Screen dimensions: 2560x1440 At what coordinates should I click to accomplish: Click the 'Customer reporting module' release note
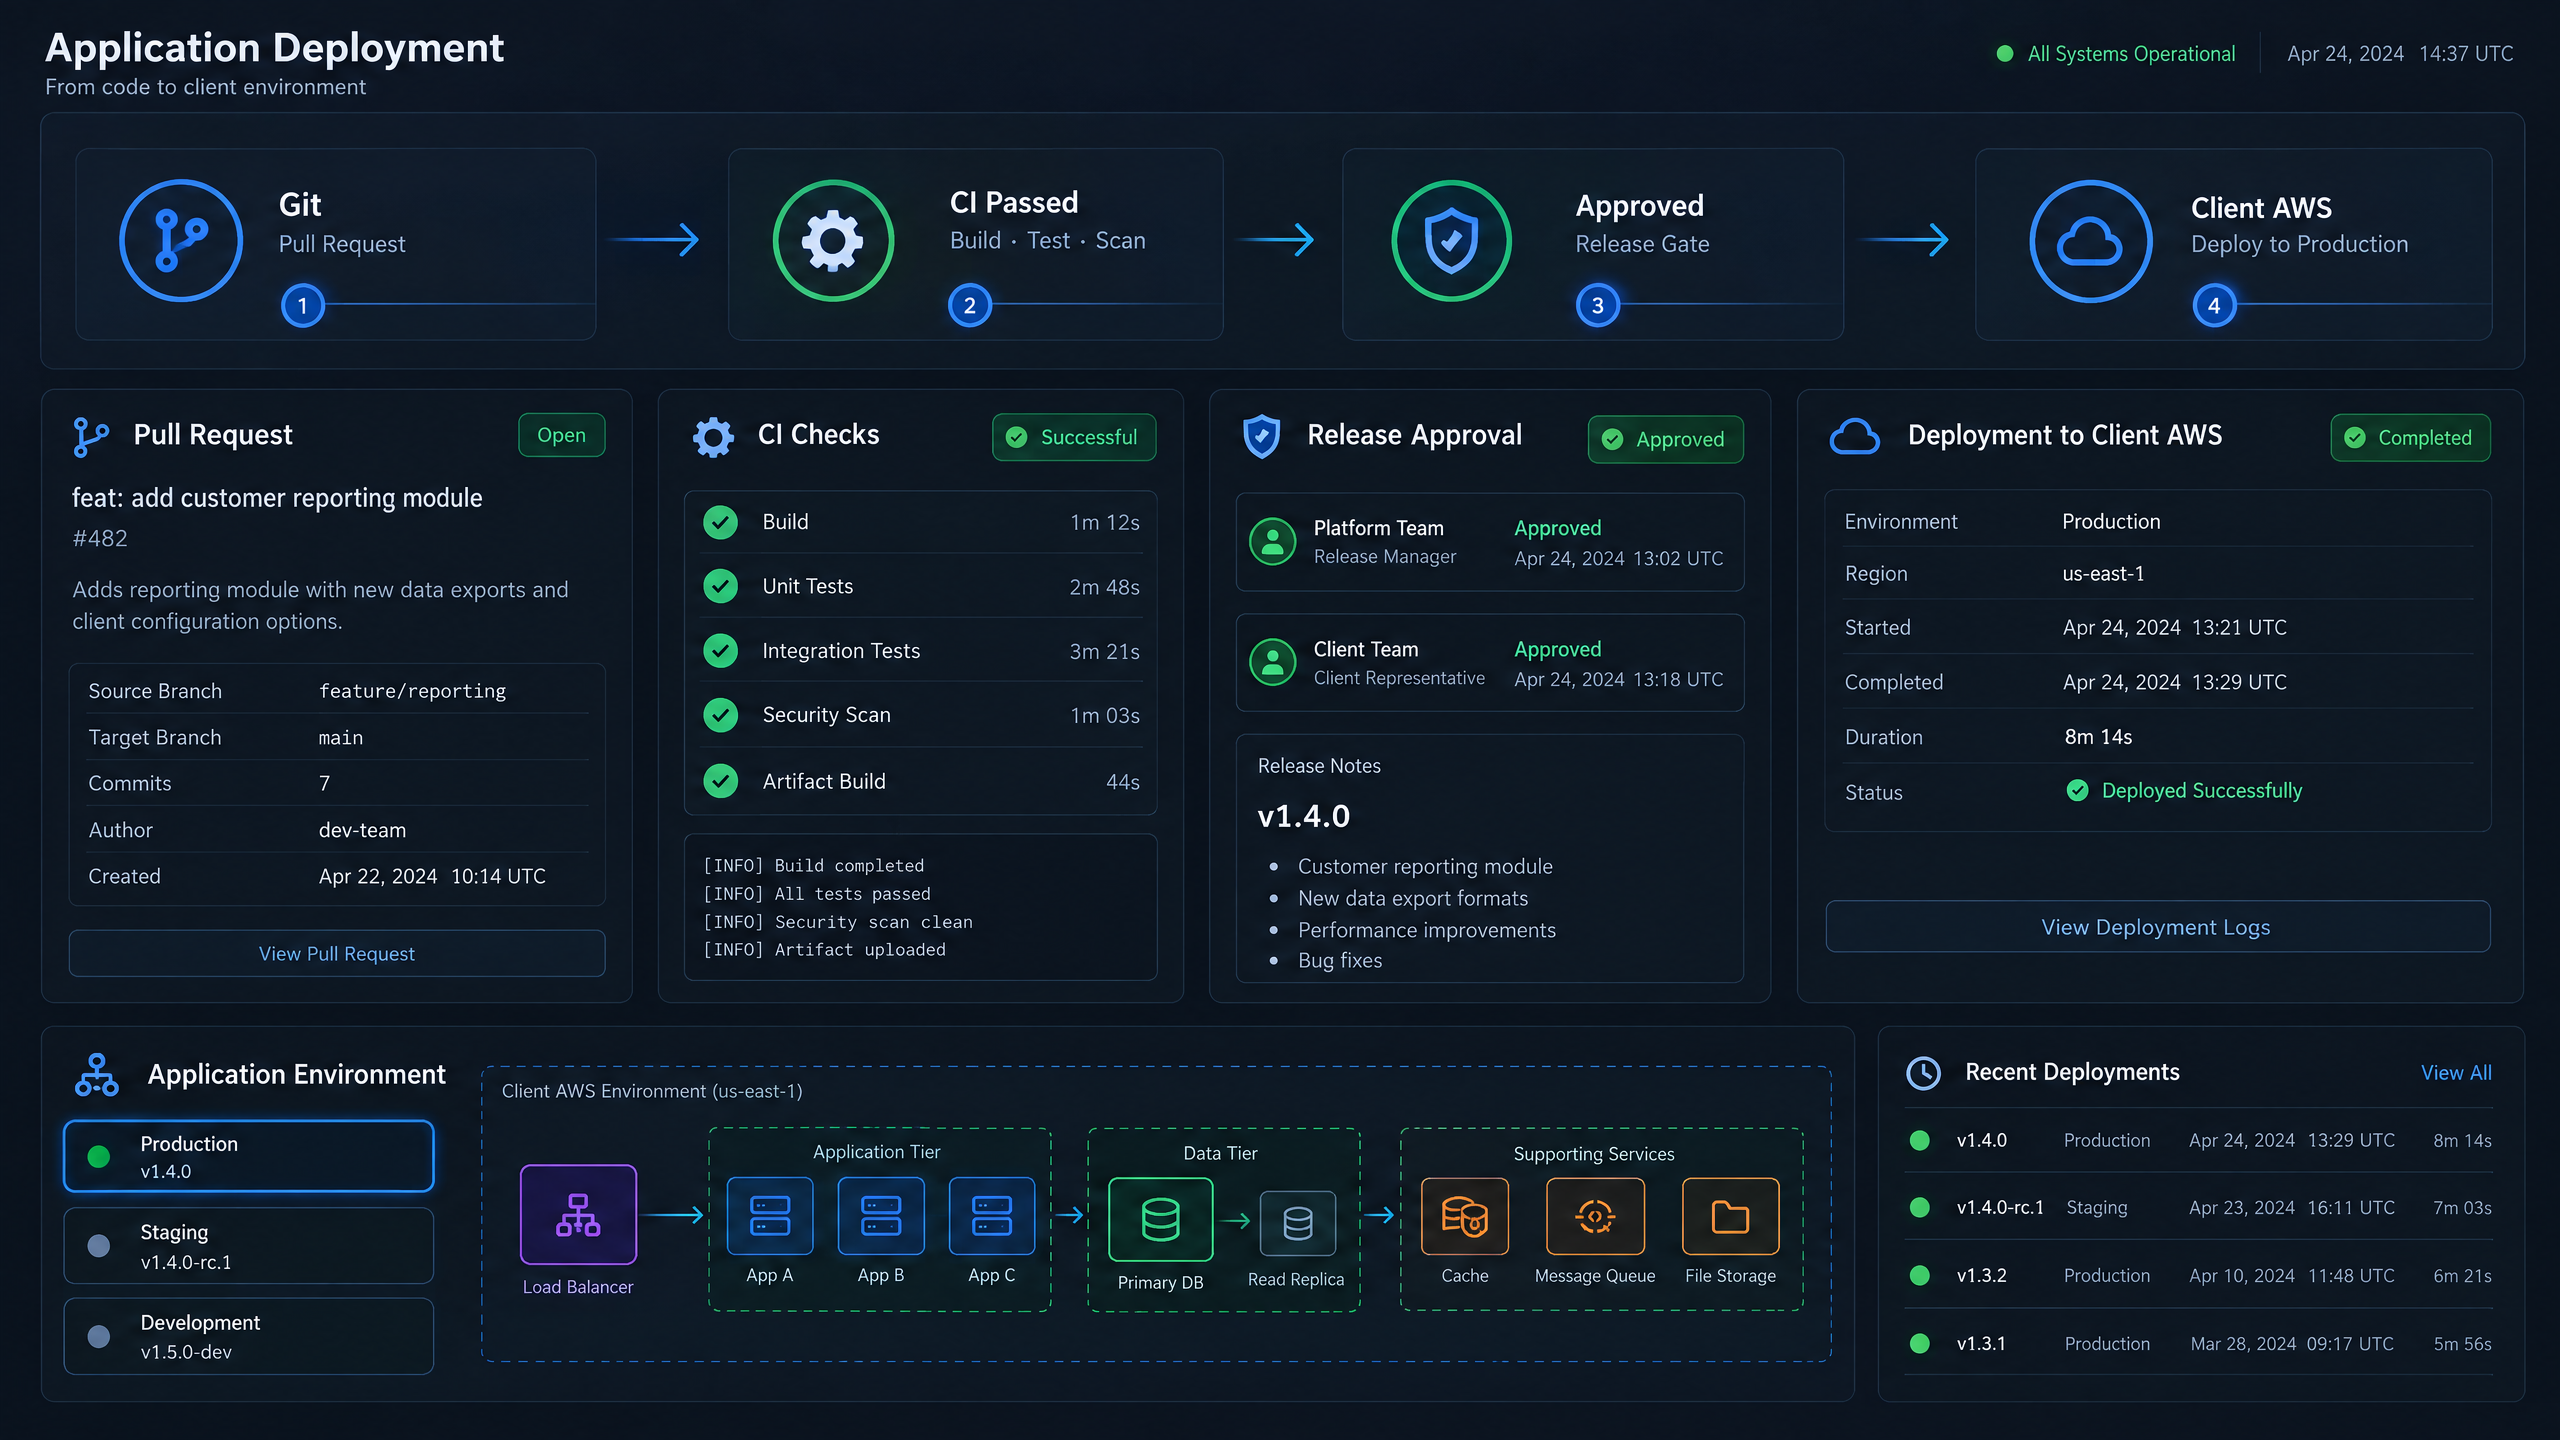(x=1425, y=867)
